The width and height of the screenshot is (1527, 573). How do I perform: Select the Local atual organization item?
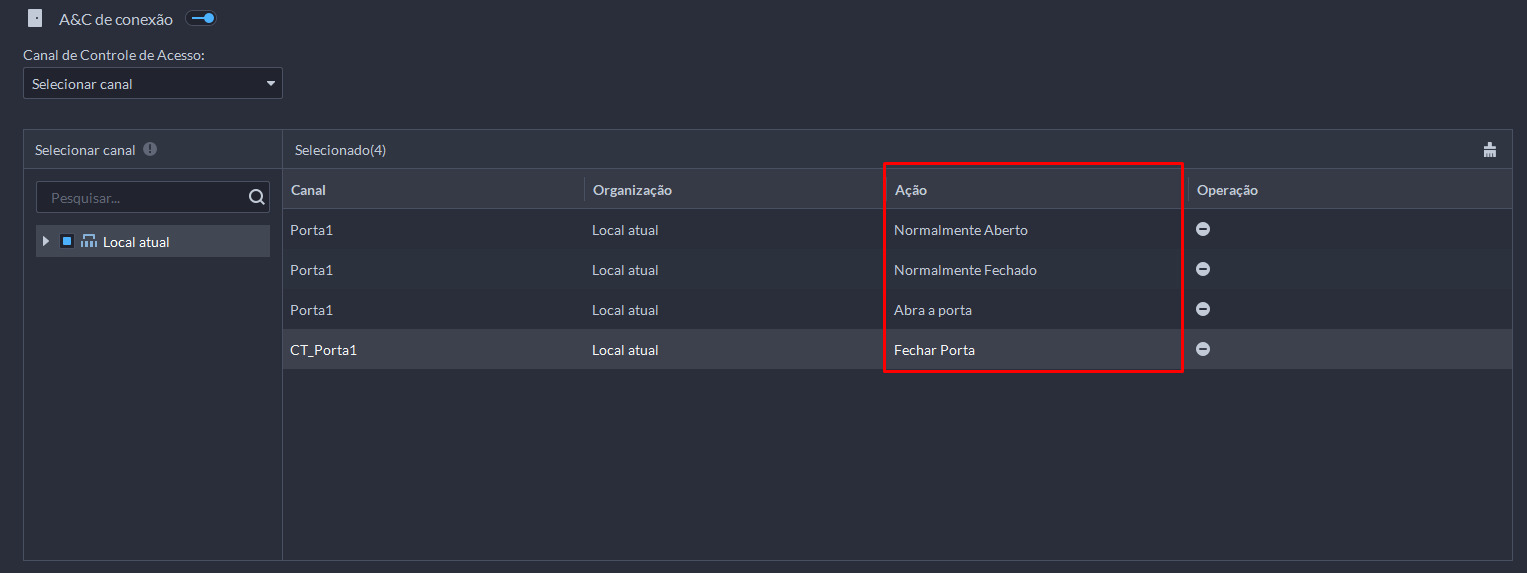[x=136, y=242]
